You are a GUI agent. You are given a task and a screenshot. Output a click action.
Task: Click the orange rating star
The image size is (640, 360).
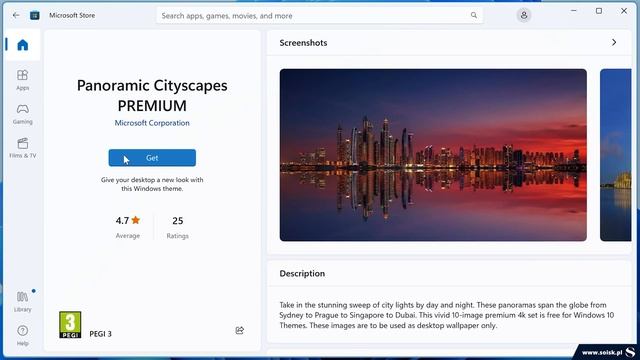(136, 220)
